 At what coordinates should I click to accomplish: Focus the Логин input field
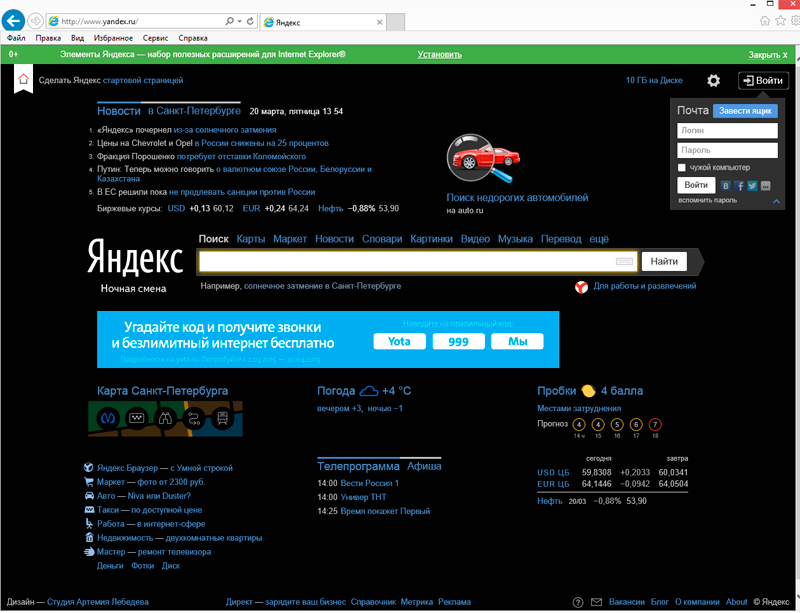(727, 131)
